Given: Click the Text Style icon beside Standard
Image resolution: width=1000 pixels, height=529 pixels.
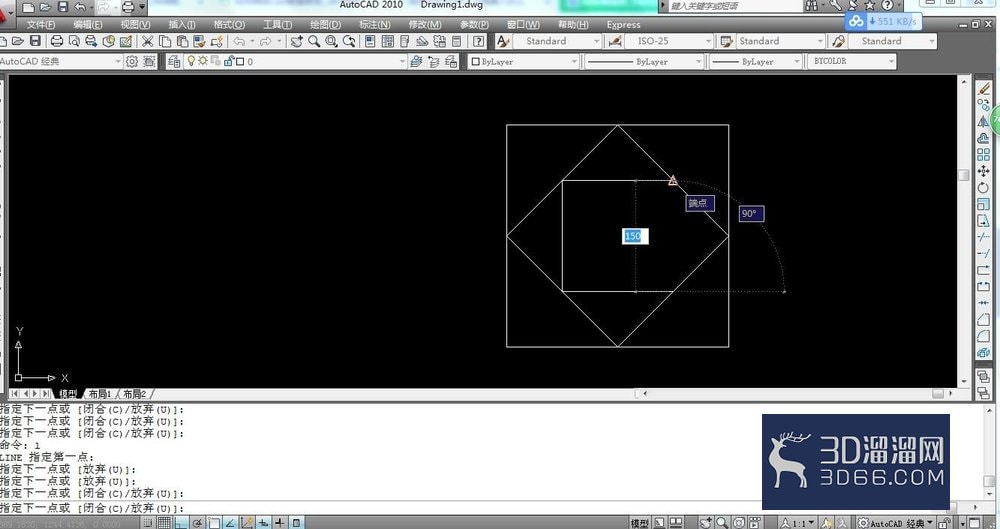Looking at the screenshot, I should (x=503, y=41).
